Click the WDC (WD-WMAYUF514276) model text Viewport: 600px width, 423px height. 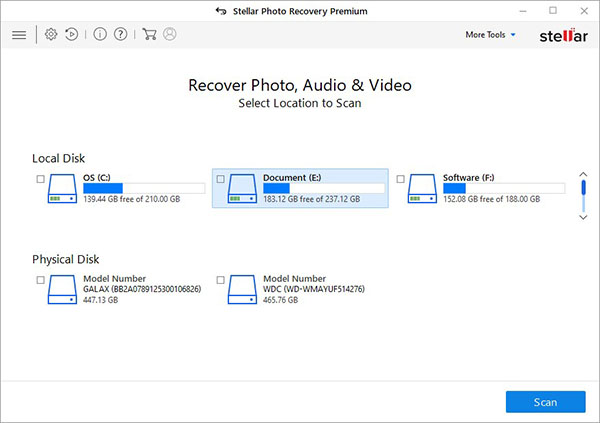[x=314, y=289]
